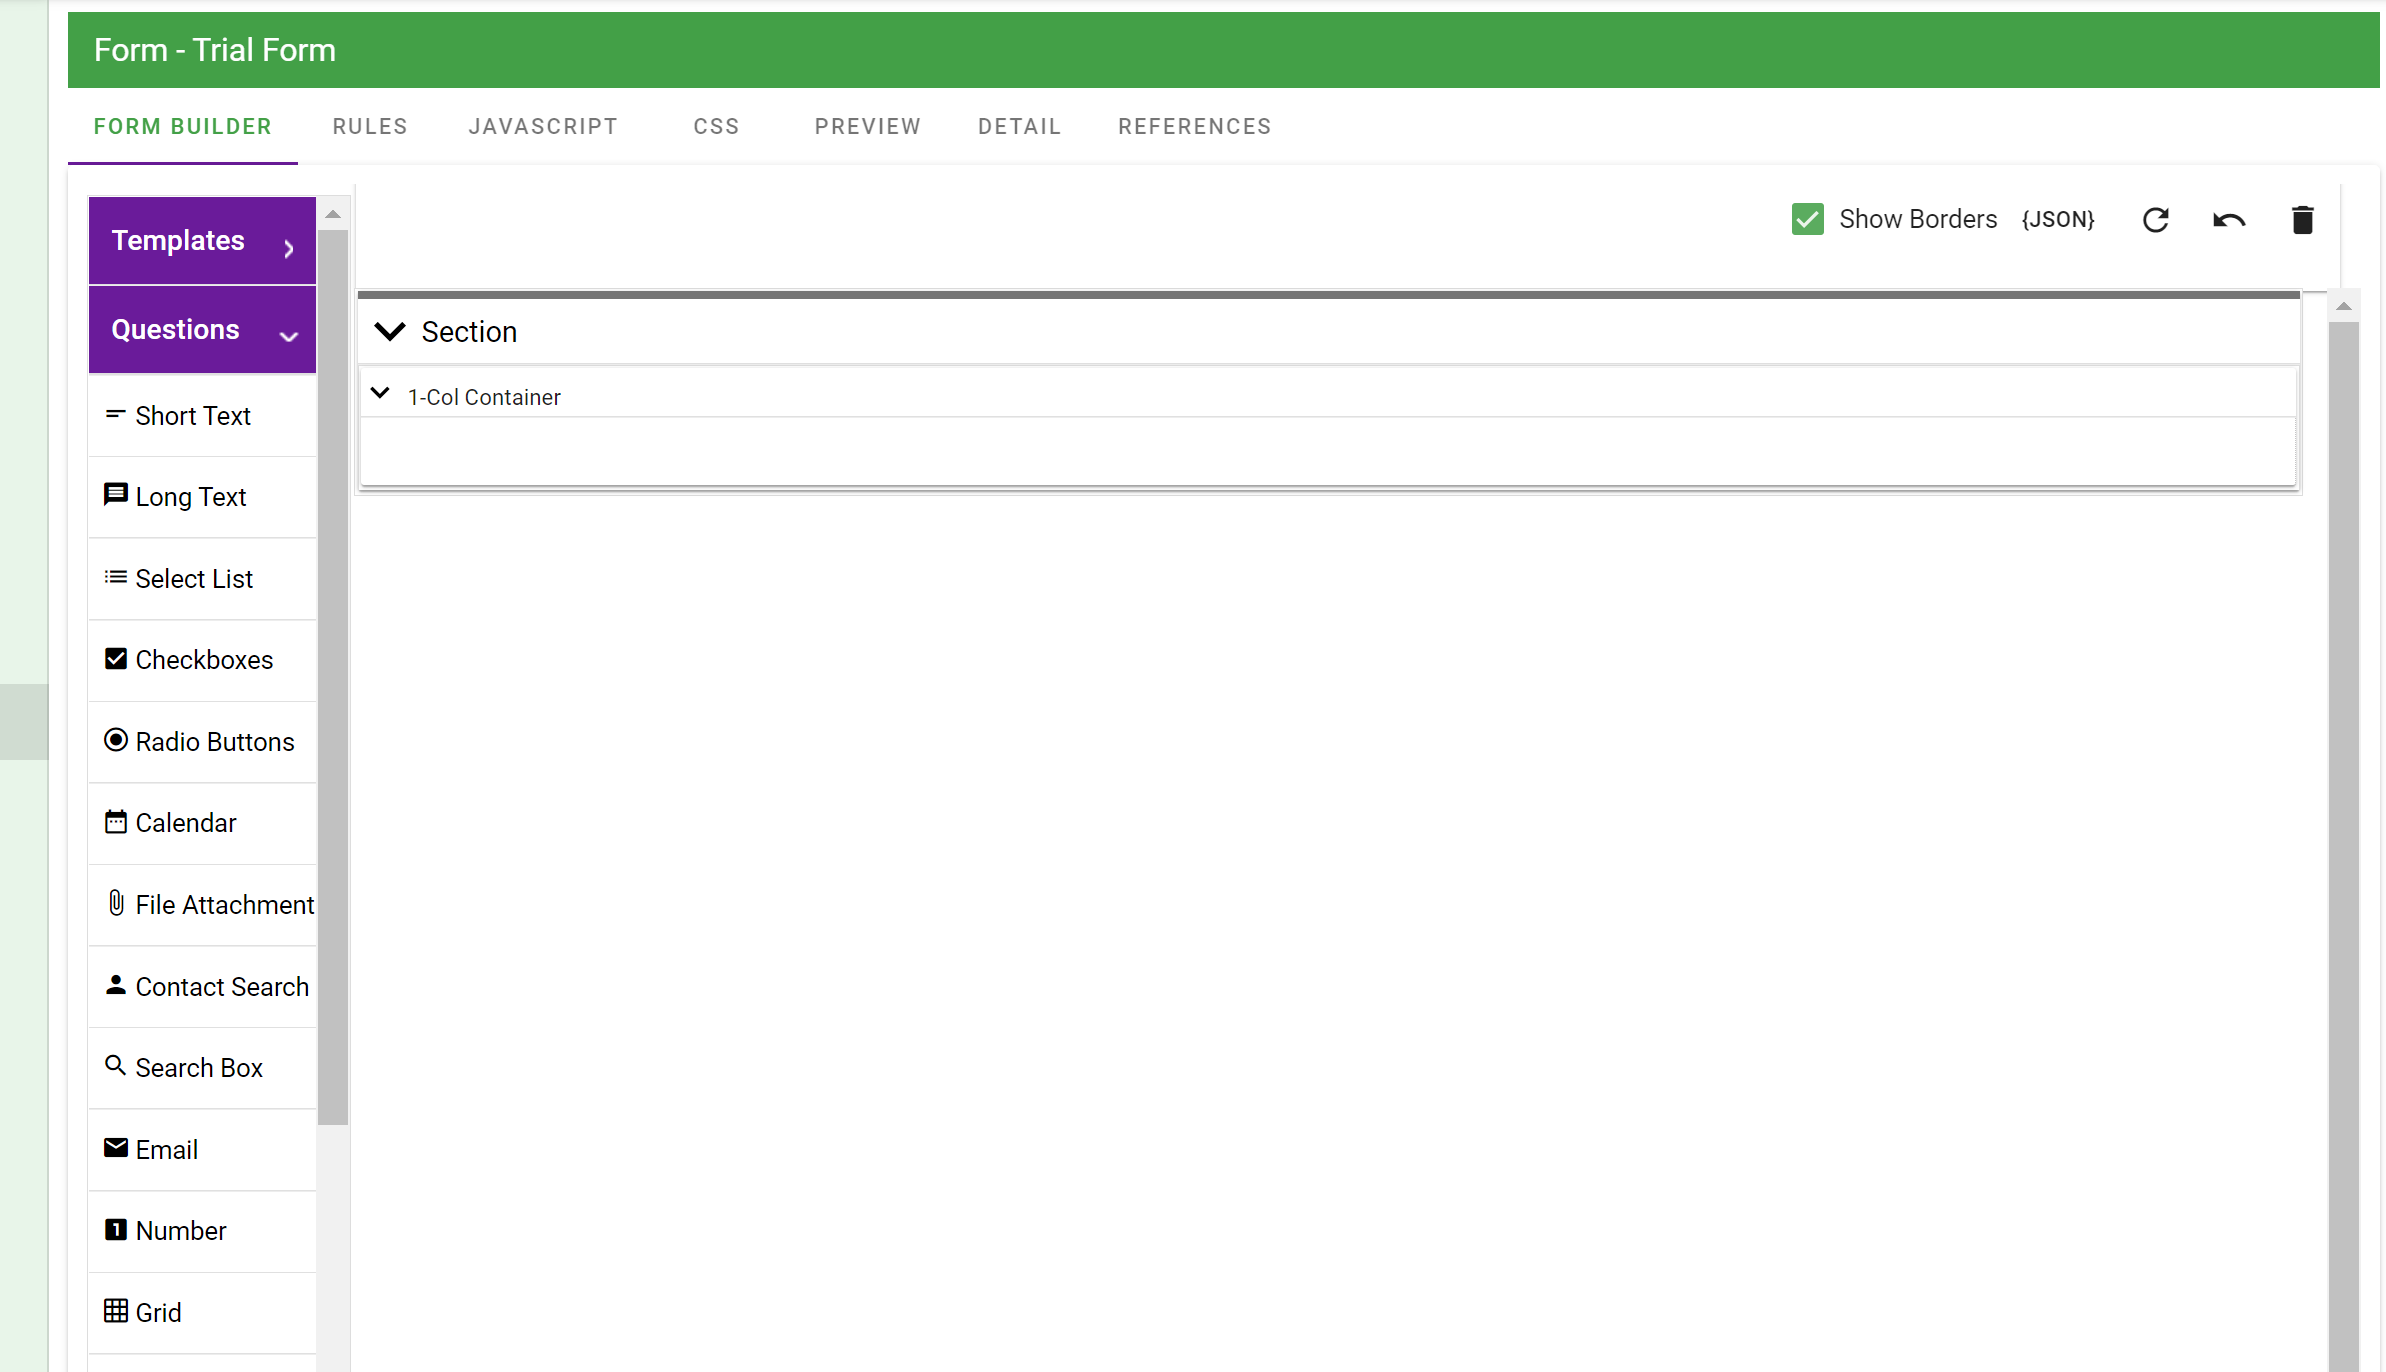Collapse the Questions panel

(202, 330)
